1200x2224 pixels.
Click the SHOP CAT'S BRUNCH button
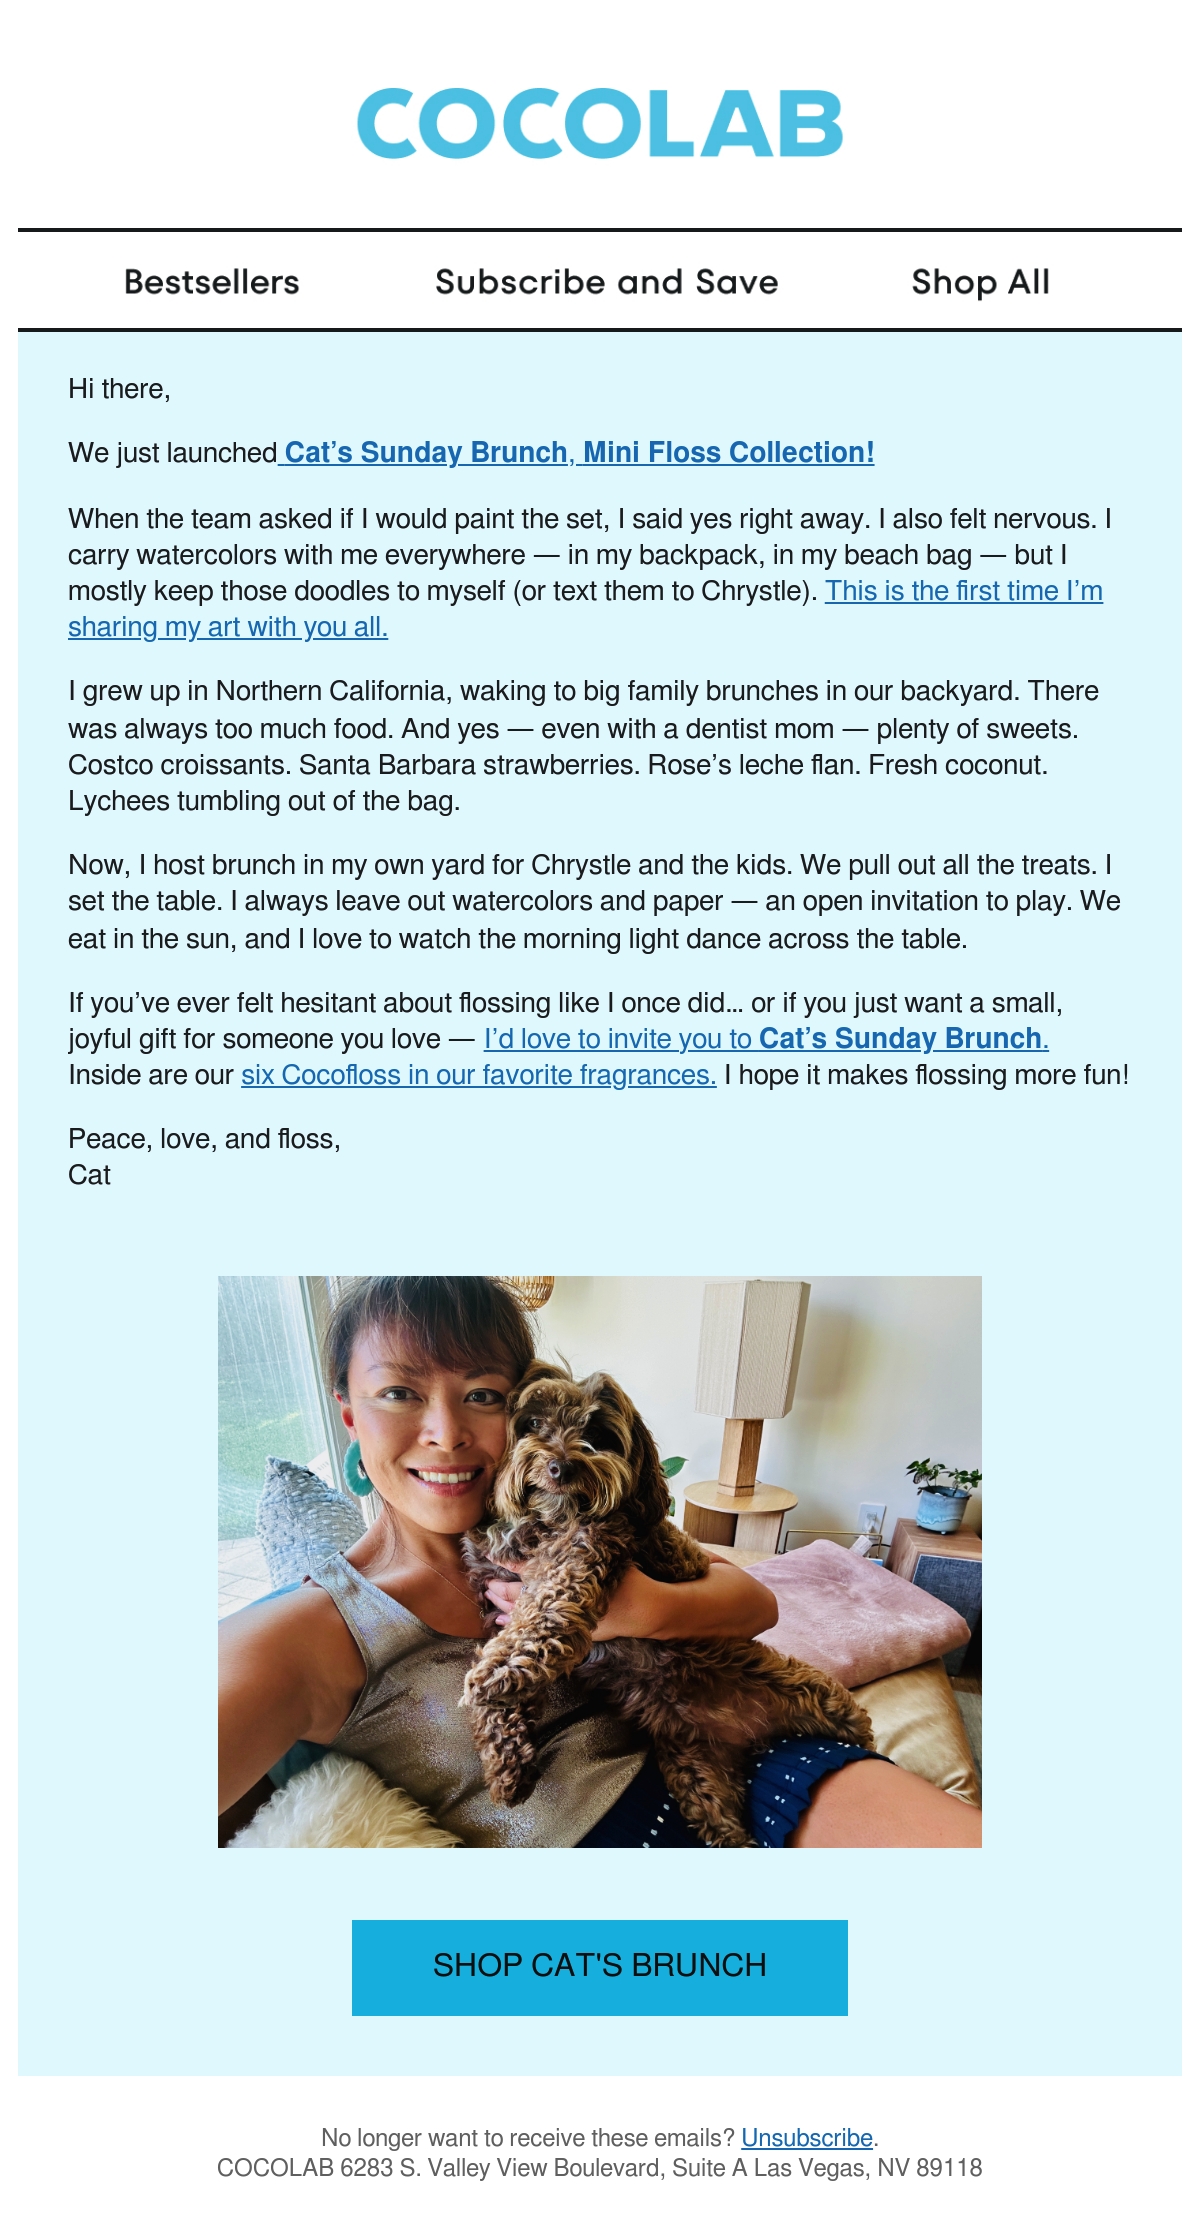click(600, 1967)
